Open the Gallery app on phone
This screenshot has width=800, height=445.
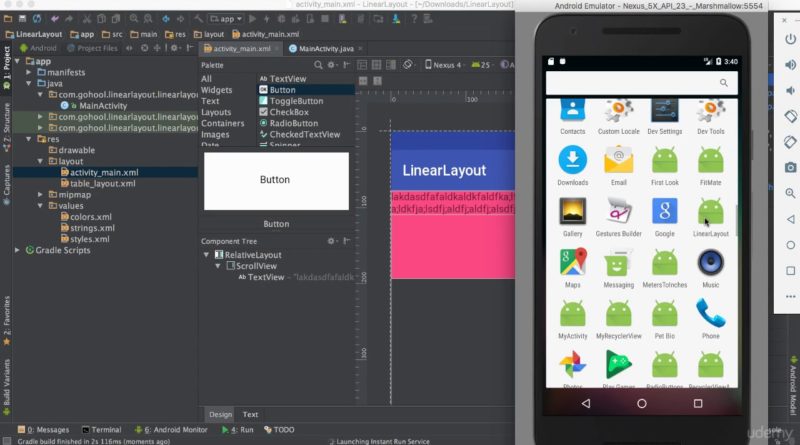pyautogui.click(x=572, y=217)
